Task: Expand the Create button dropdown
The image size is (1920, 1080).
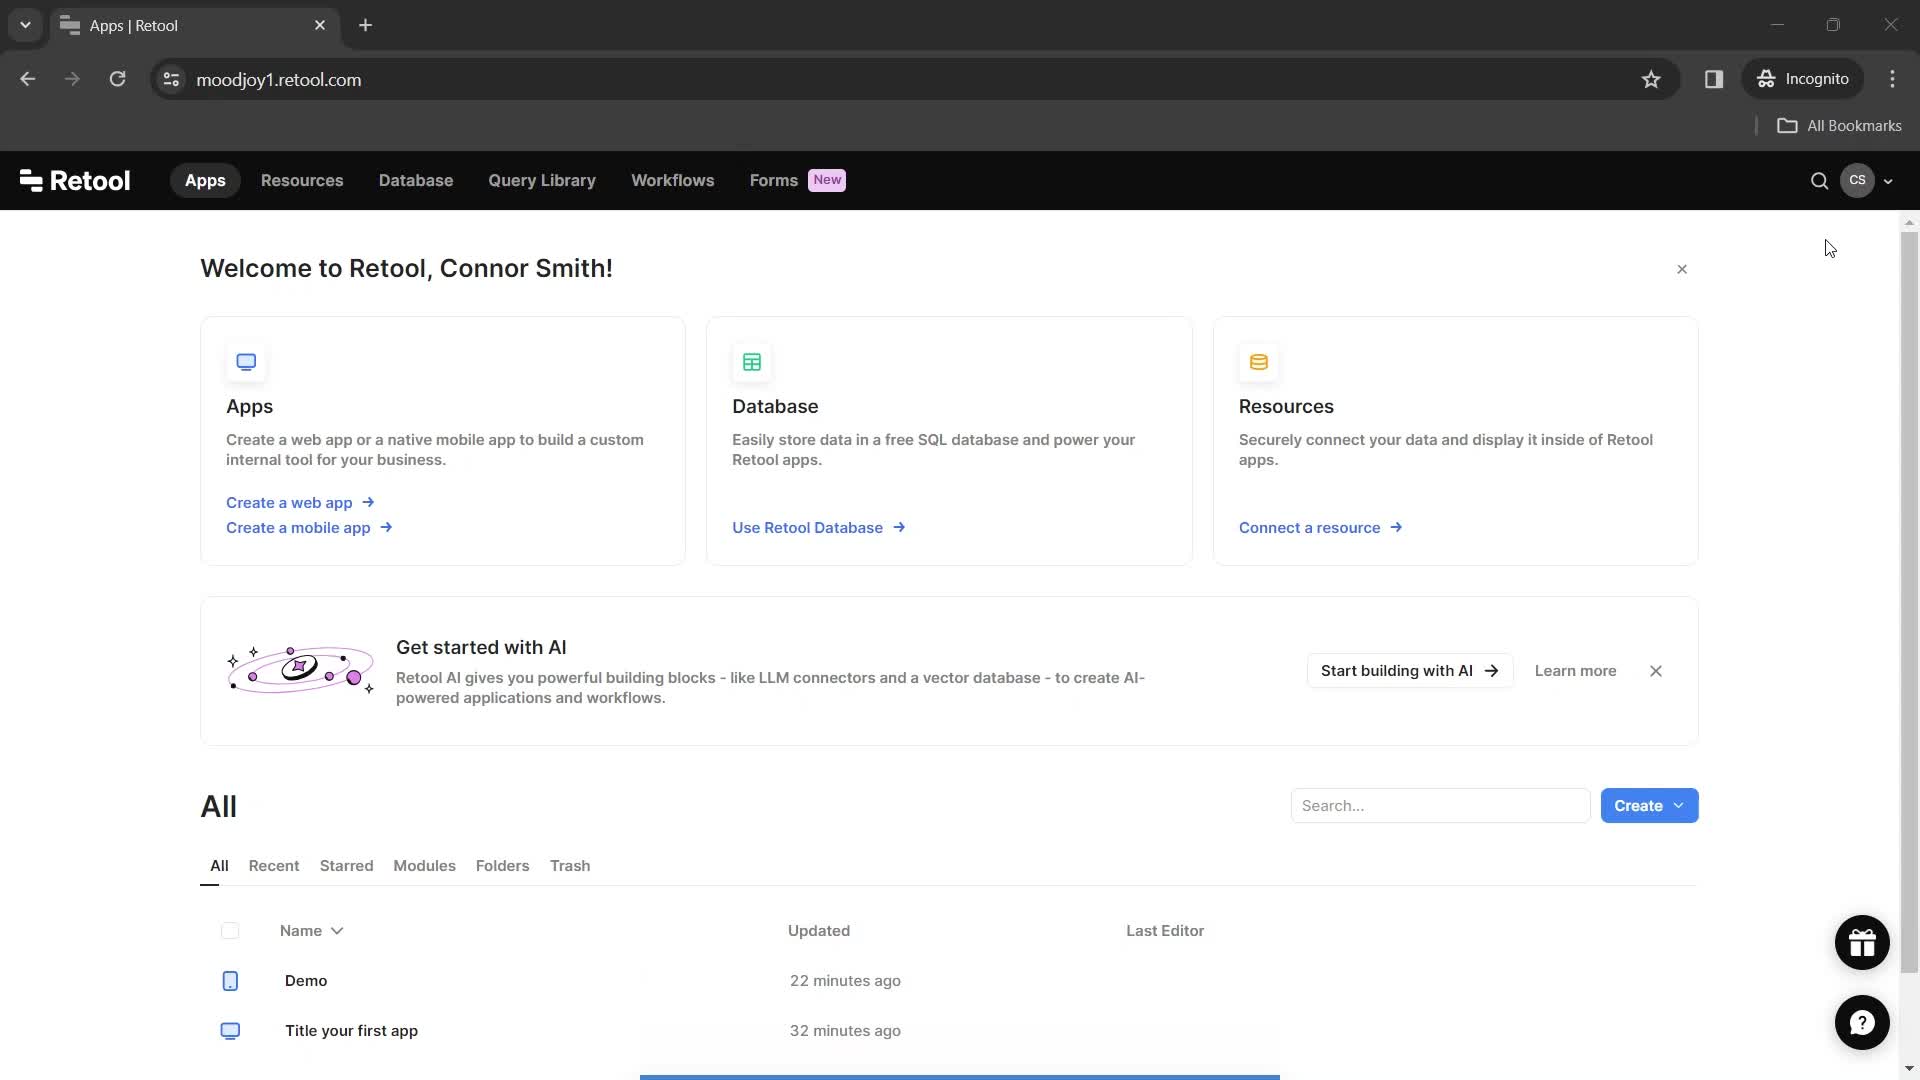Action: pos(1679,806)
